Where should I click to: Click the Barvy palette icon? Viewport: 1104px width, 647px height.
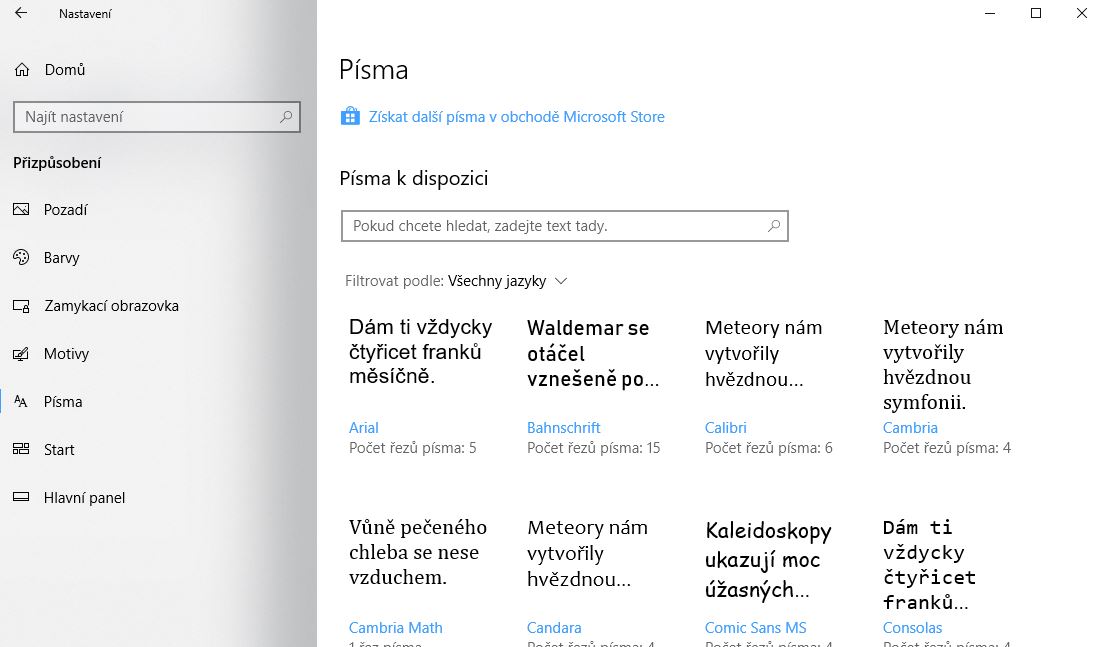[x=21, y=257]
